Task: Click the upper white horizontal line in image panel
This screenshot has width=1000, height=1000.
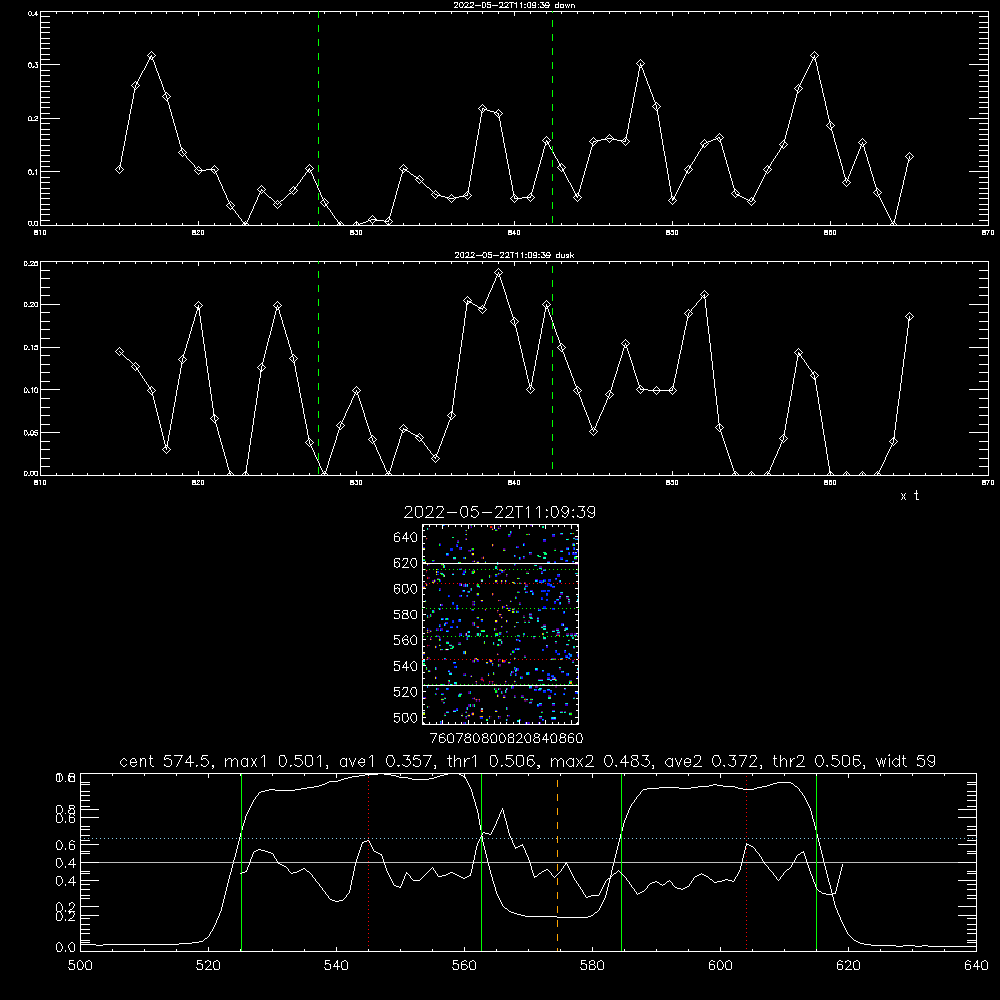Action: tap(500, 563)
